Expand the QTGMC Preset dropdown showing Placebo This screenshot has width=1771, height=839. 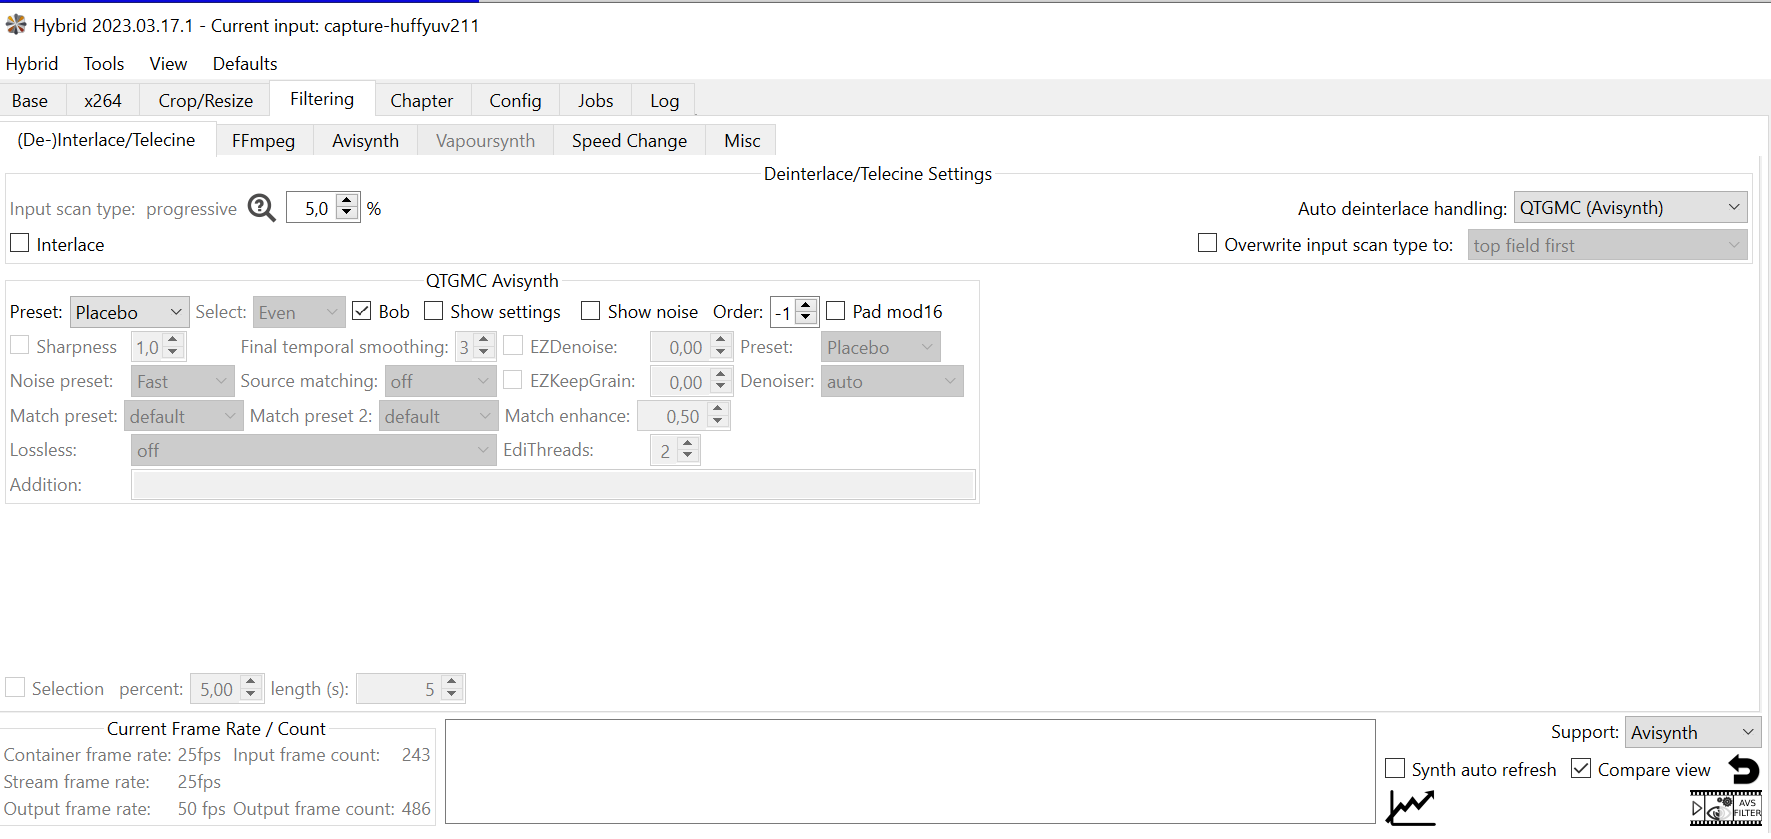(x=129, y=312)
